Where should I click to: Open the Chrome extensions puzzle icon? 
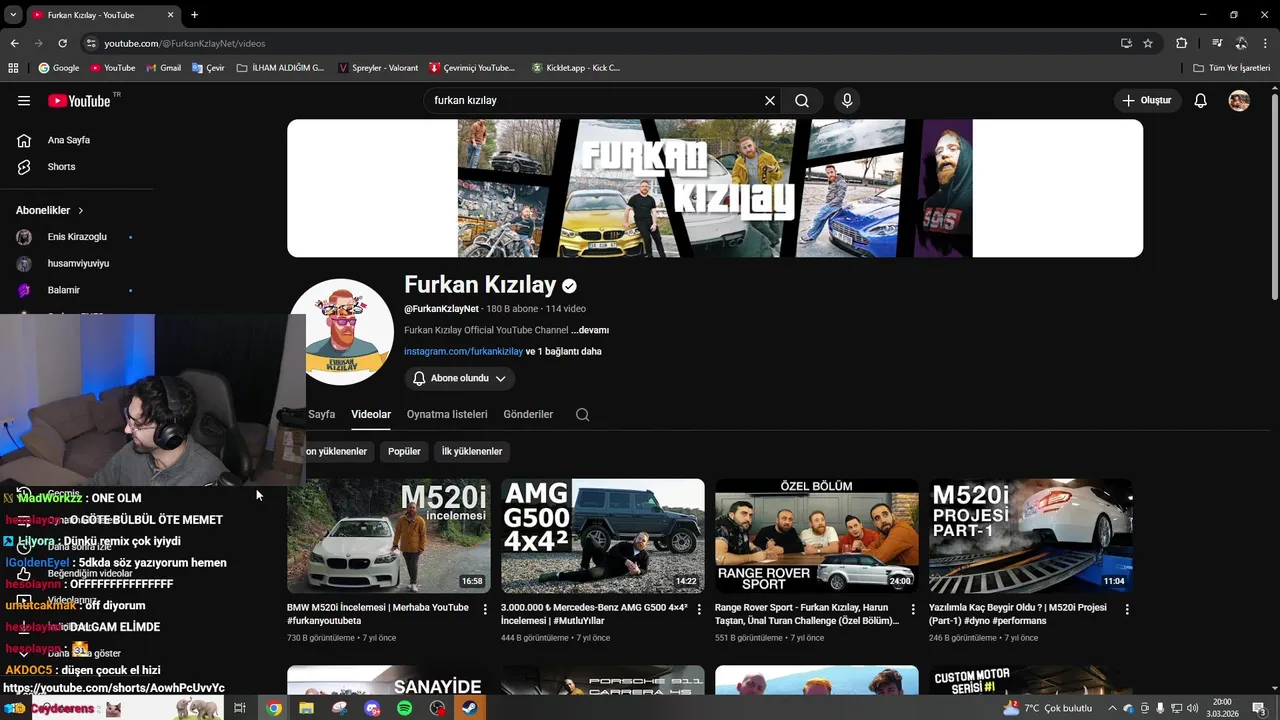pyautogui.click(x=1182, y=43)
